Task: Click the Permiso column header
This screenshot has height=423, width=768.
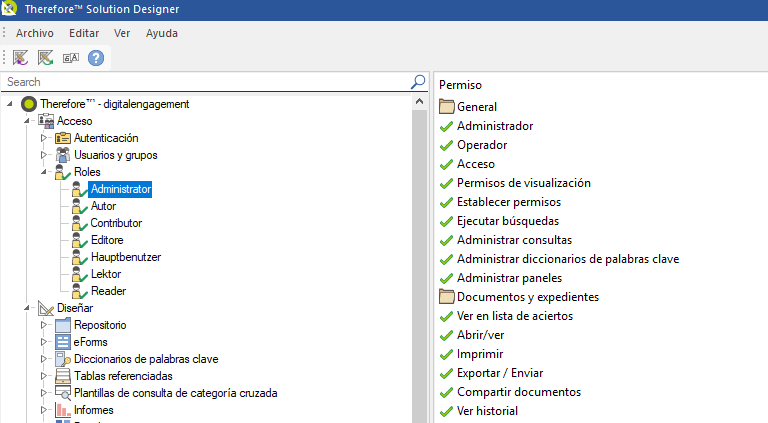Action: 460,85
